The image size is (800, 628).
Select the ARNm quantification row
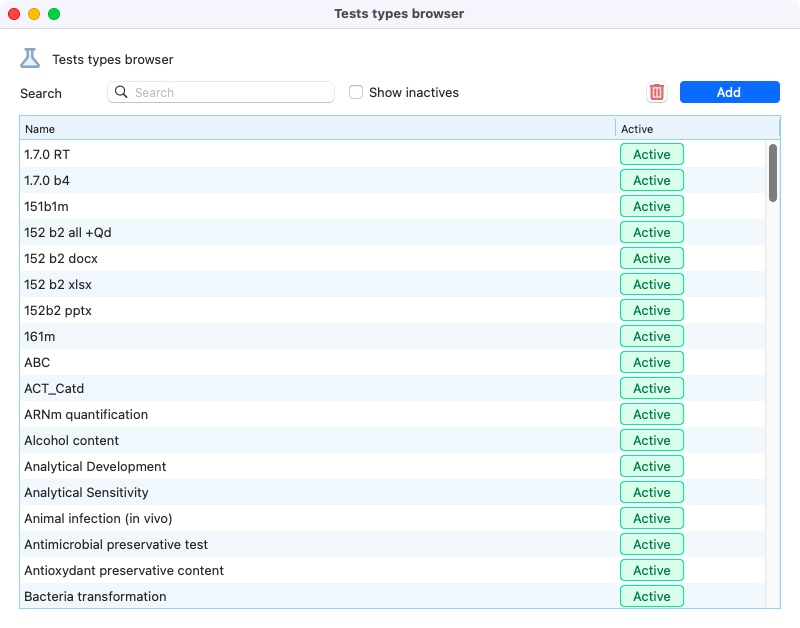[392, 414]
